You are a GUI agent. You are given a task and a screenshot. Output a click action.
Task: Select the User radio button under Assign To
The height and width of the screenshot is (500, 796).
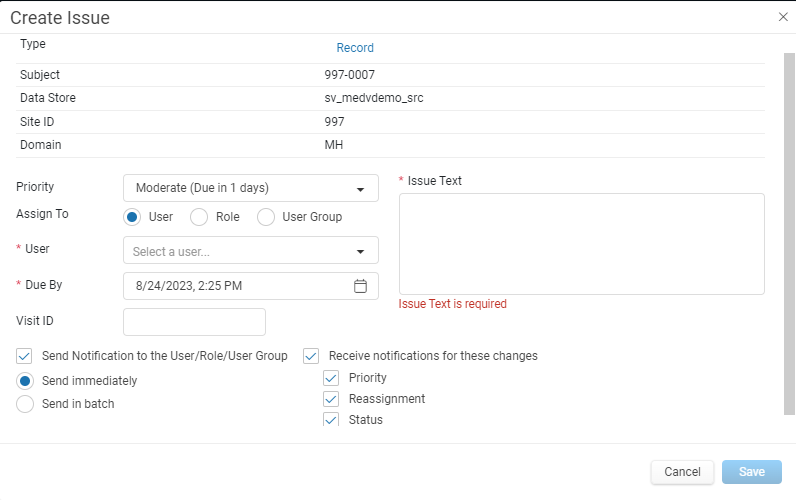pos(132,217)
